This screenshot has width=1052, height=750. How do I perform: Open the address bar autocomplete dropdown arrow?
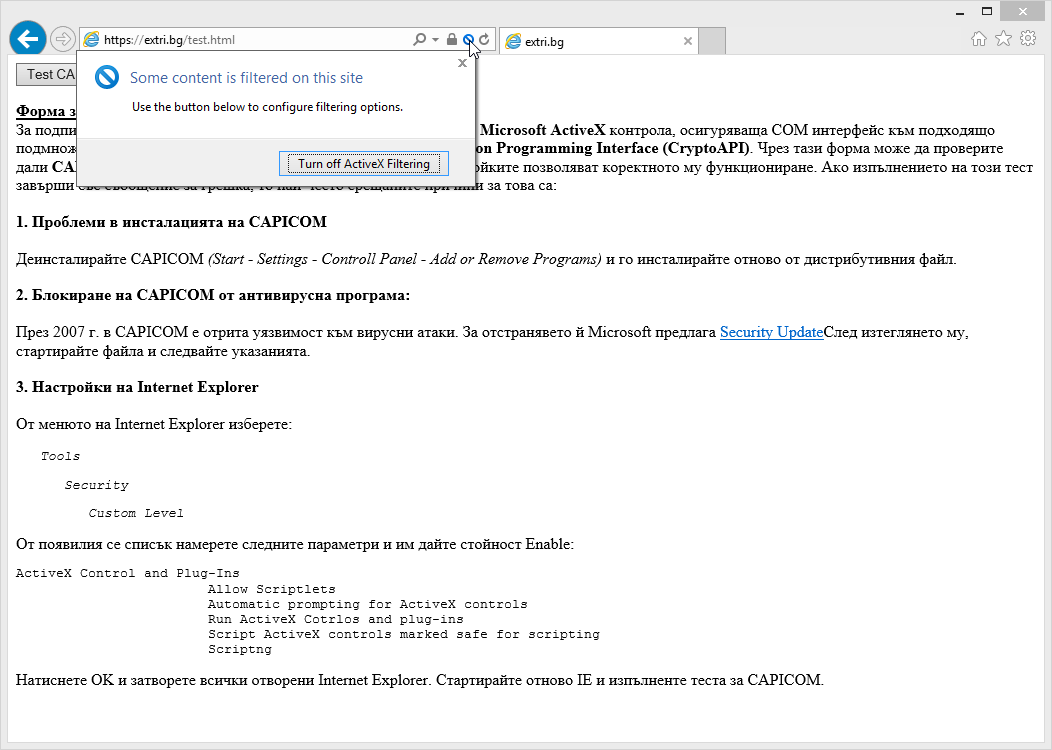point(435,40)
